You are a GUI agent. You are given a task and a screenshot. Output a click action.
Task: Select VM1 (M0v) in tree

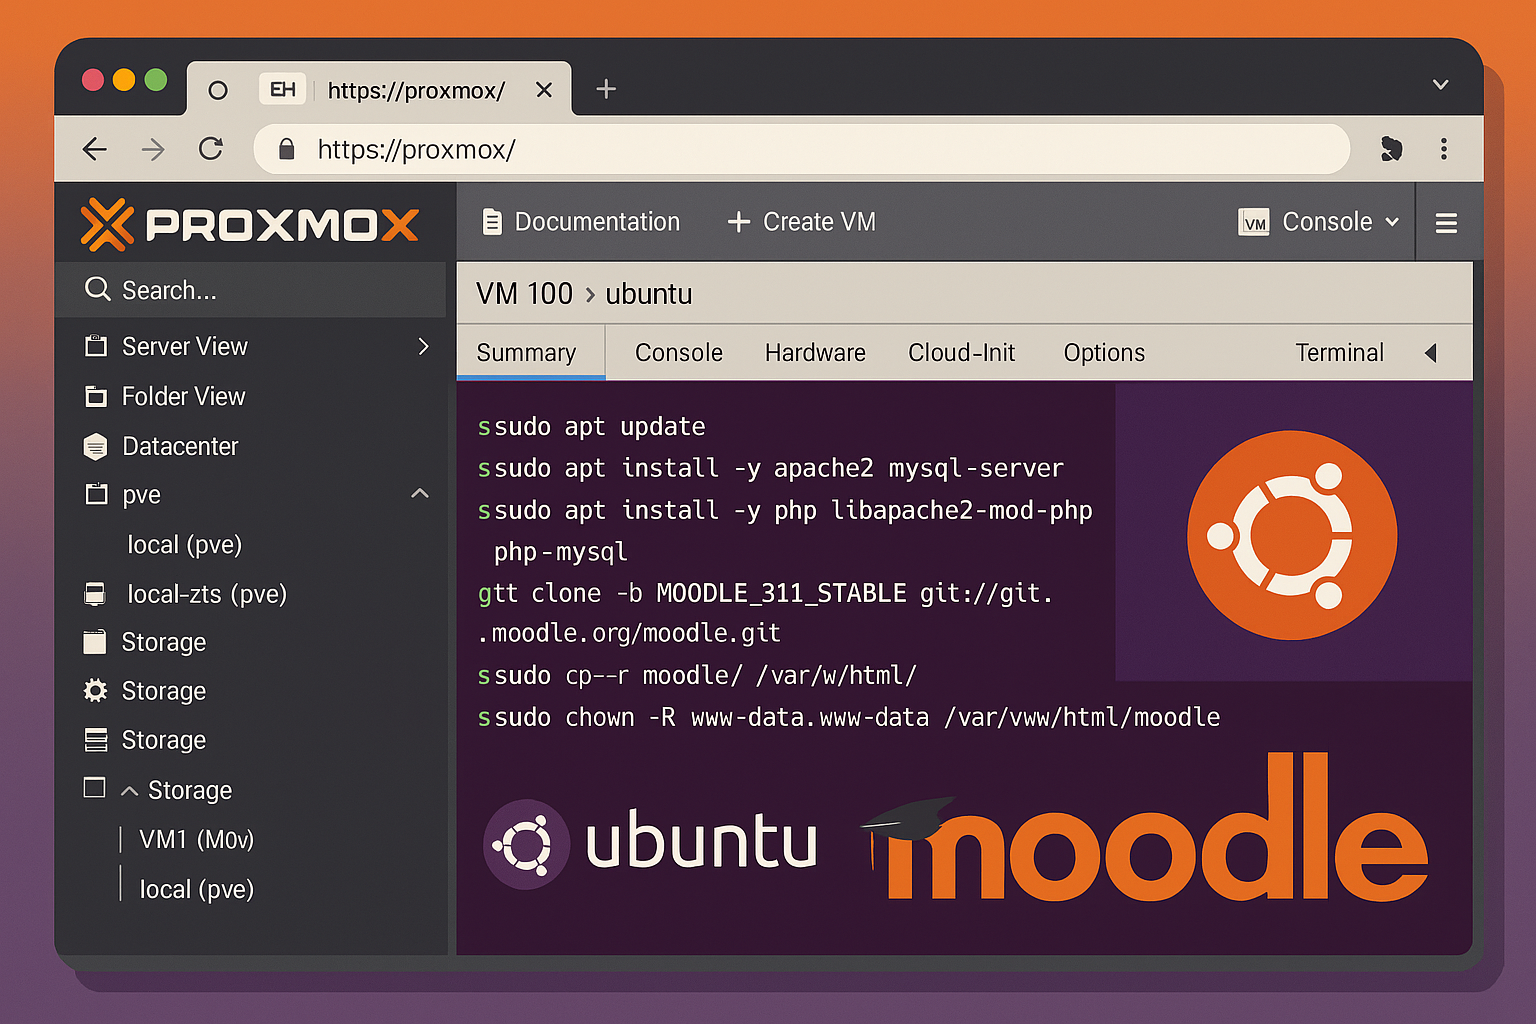coord(196,839)
